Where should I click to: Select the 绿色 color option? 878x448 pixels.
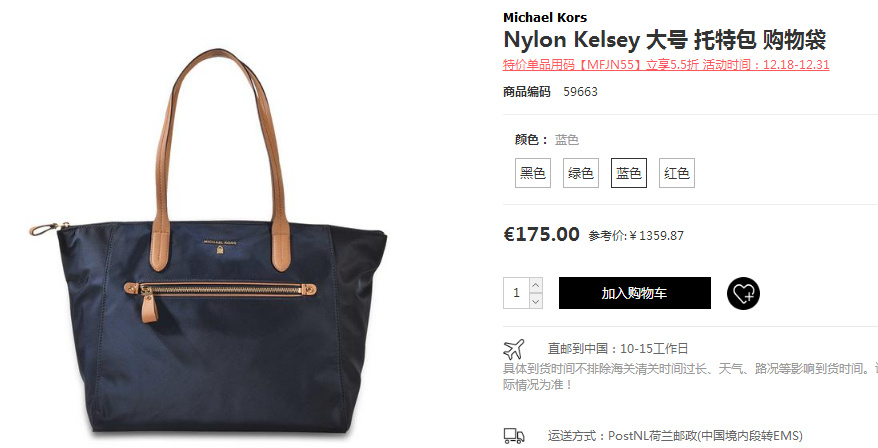pyautogui.click(x=581, y=173)
